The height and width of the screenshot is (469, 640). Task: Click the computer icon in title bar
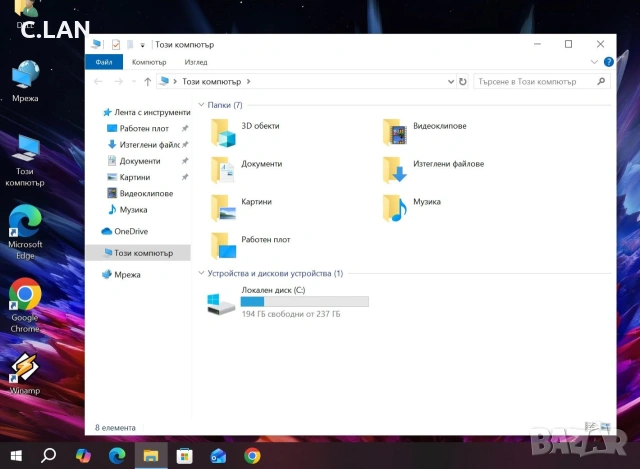pos(96,44)
